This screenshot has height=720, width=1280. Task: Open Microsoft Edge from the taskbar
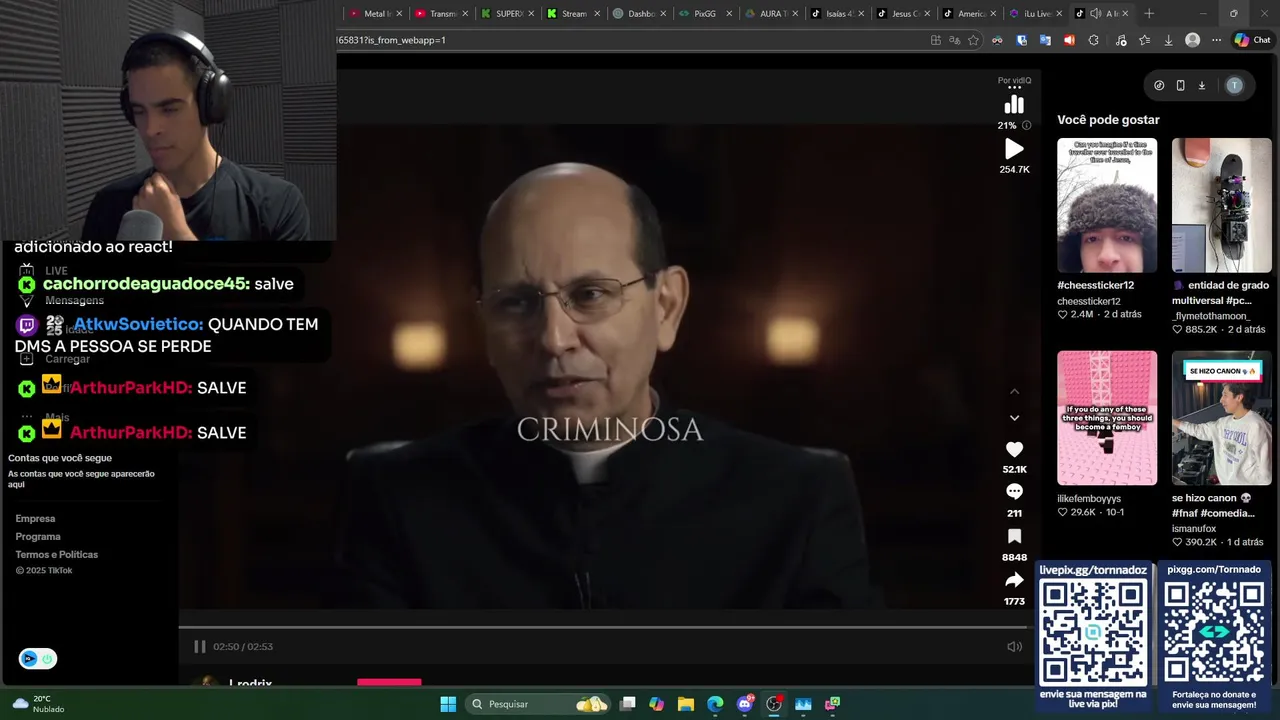[x=715, y=704]
